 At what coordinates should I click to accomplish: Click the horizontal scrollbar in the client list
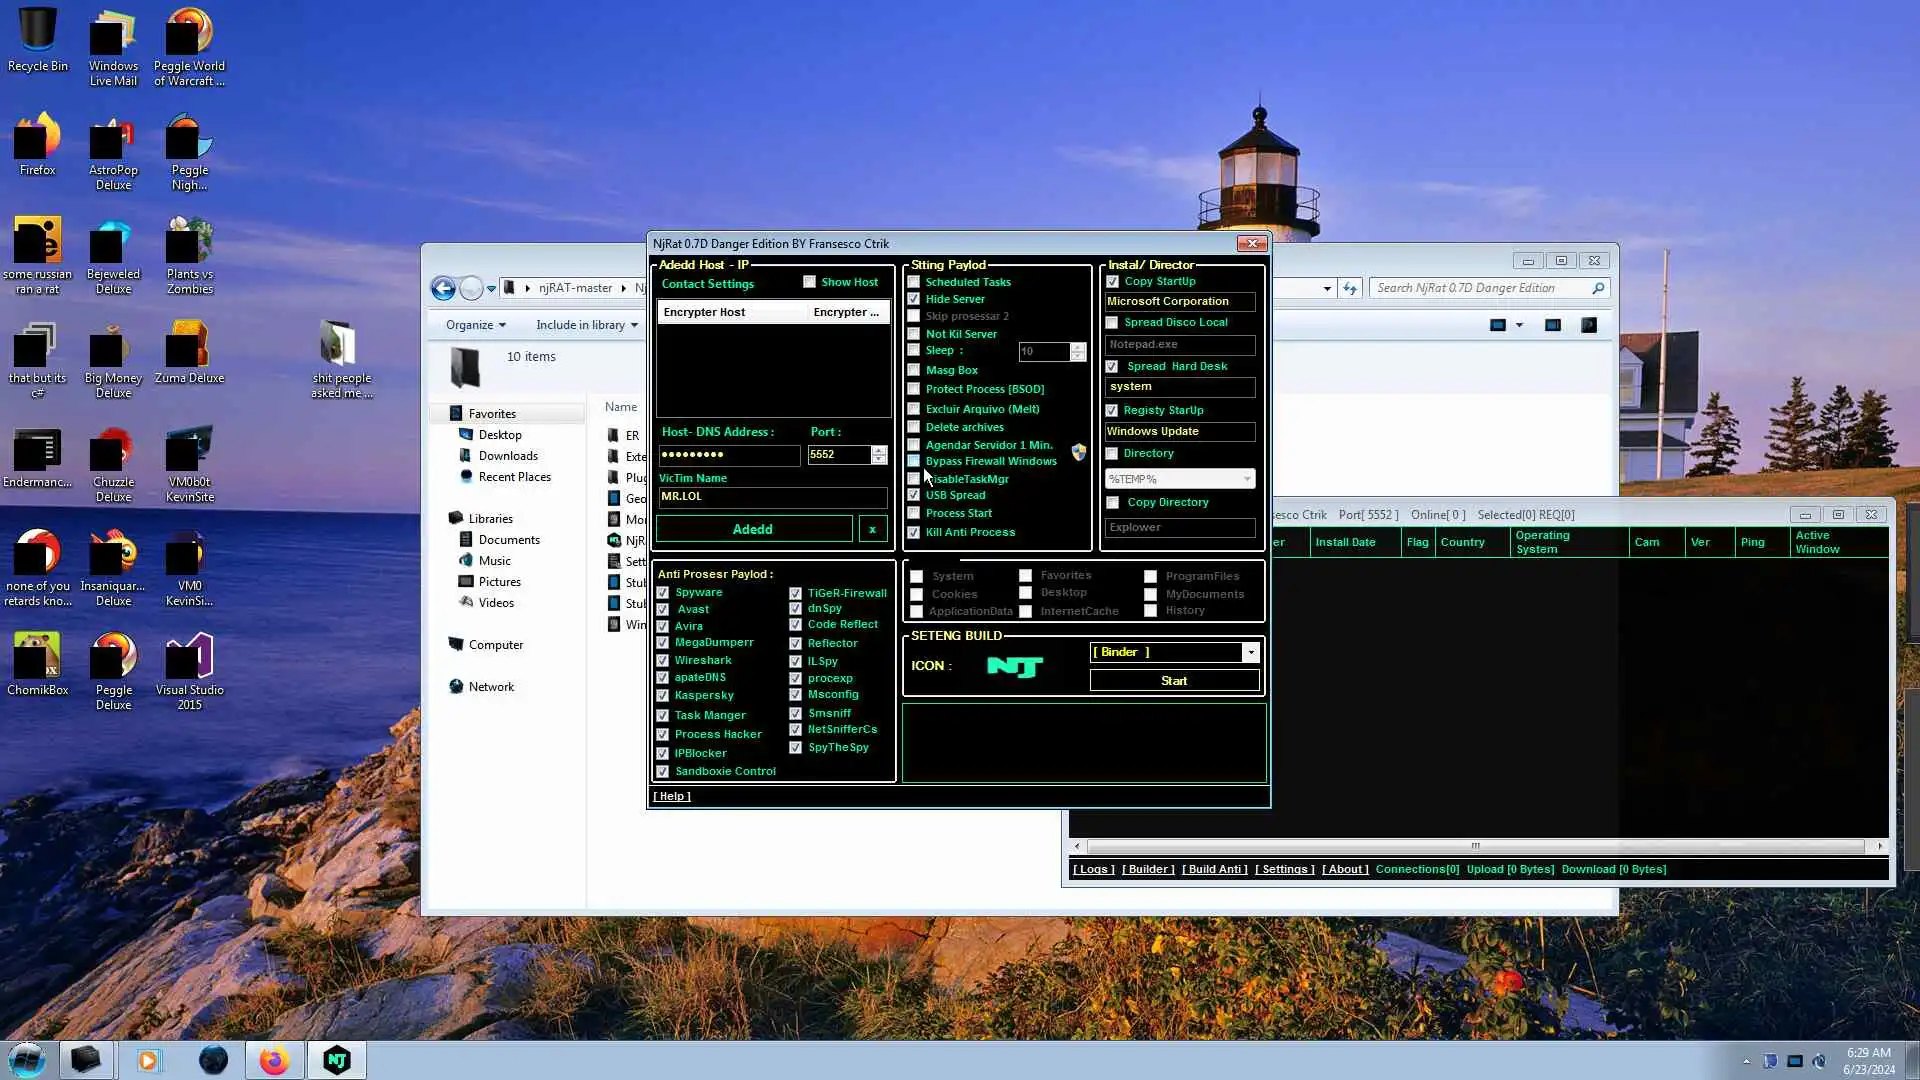point(1475,846)
